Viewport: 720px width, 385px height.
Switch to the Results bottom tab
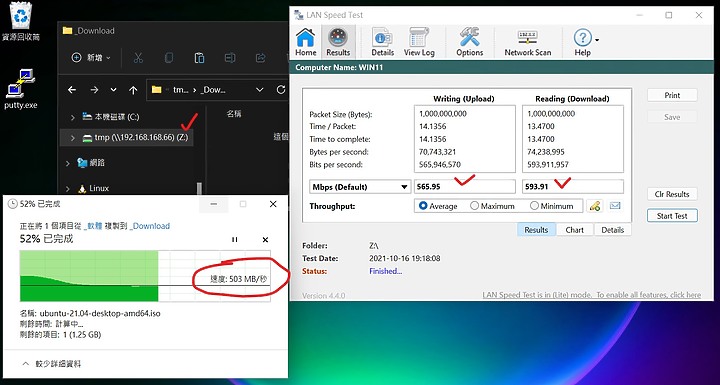tap(536, 230)
